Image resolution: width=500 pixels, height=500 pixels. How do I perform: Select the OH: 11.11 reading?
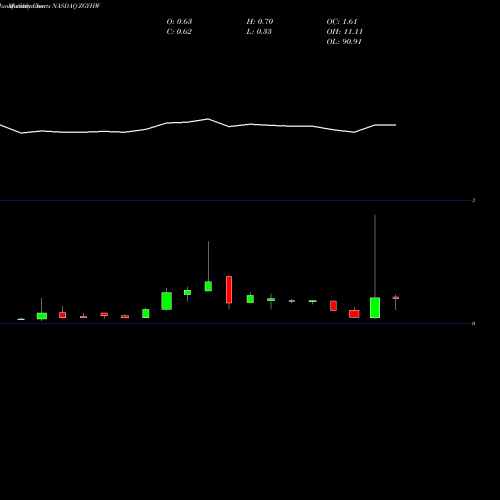point(345,32)
